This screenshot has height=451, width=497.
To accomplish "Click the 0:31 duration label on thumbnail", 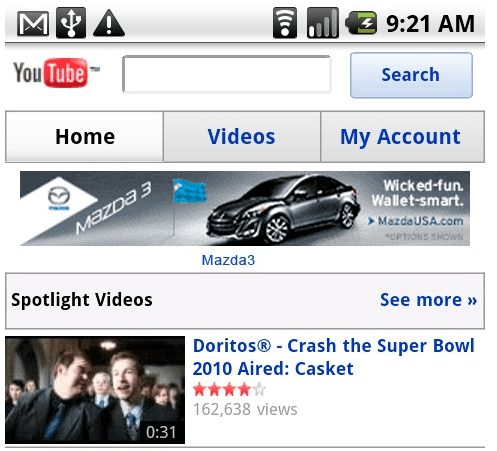I will 161,432.
